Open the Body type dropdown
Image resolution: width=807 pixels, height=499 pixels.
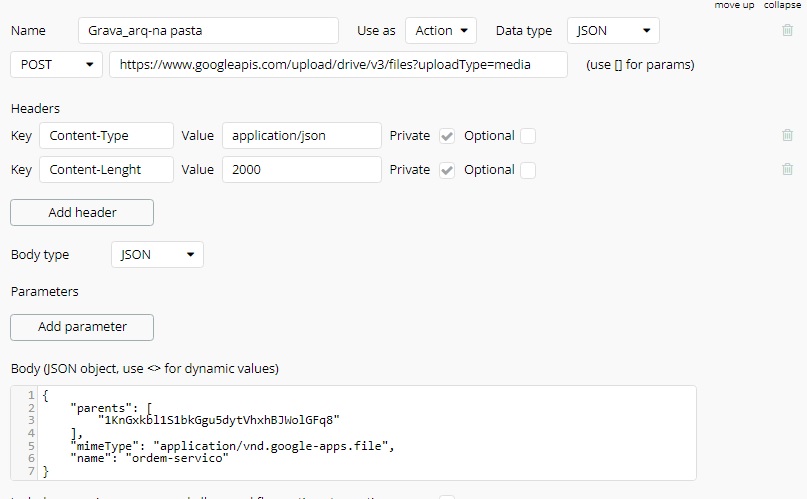click(157, 255)
